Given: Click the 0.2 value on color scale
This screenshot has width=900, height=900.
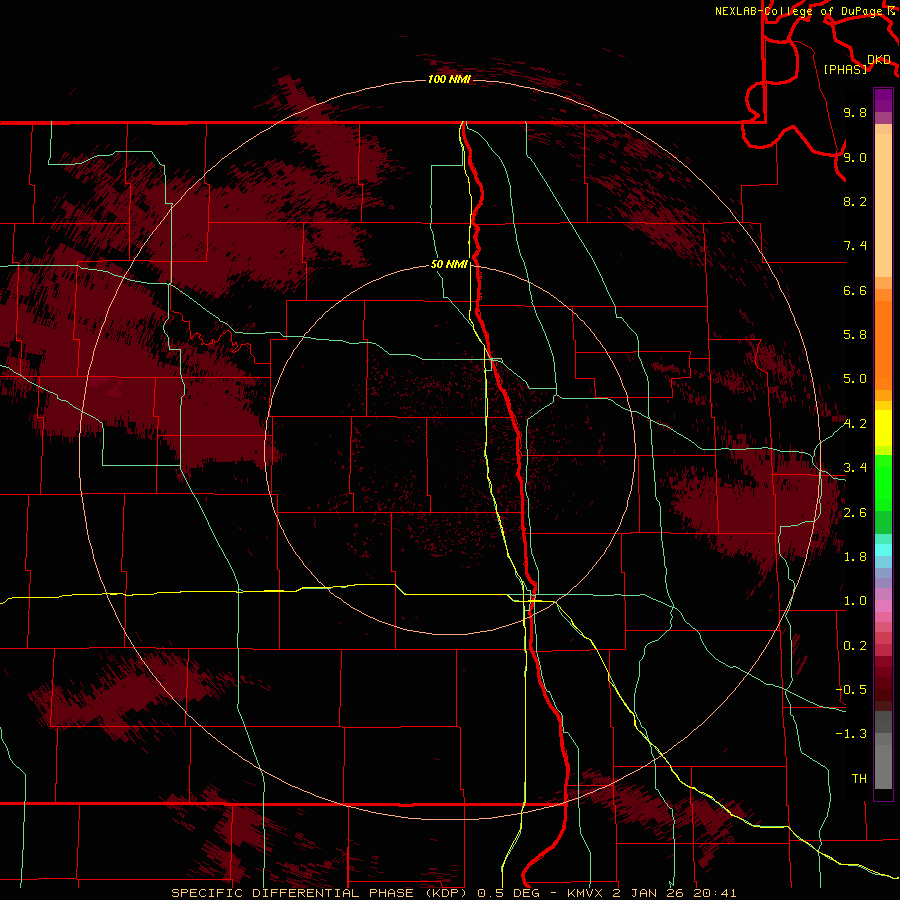Looking at the screenshot, I should [x=855, y=646].
